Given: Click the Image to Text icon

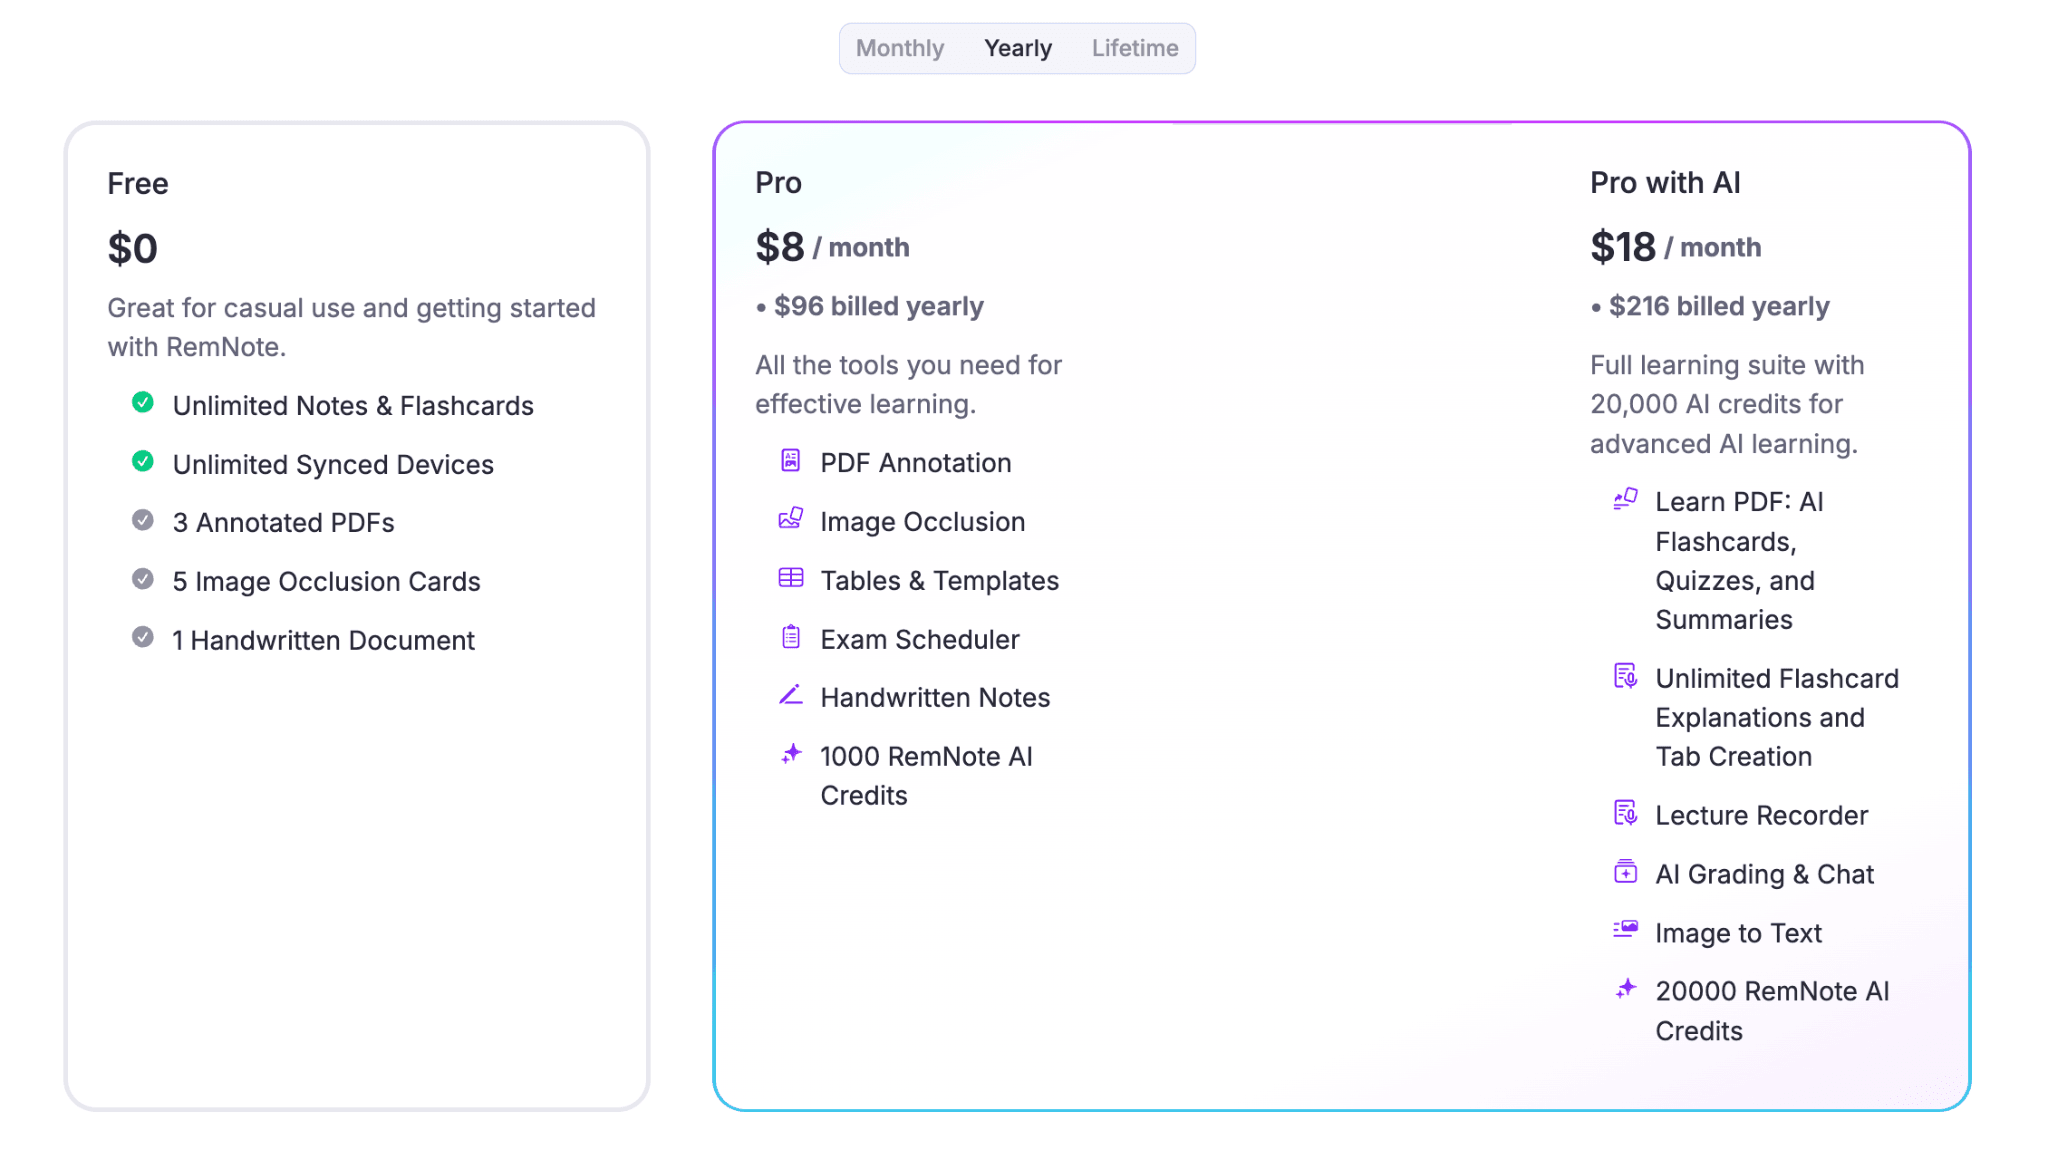Looking at the screenshot, I should click(1626, 930).
